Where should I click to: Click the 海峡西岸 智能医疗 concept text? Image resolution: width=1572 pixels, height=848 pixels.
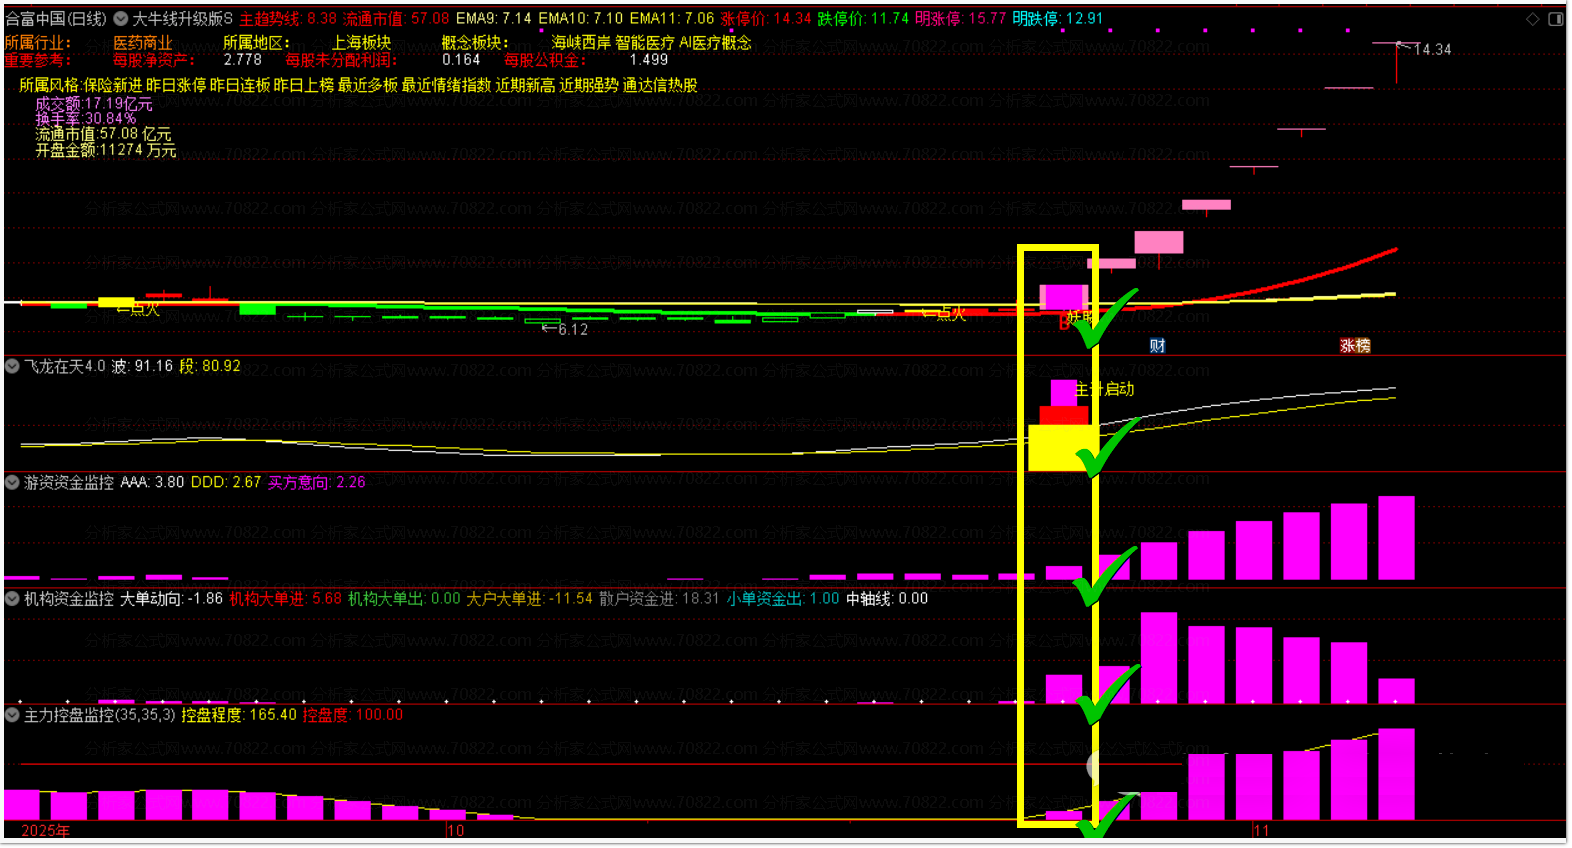click(x=612, y=42)
